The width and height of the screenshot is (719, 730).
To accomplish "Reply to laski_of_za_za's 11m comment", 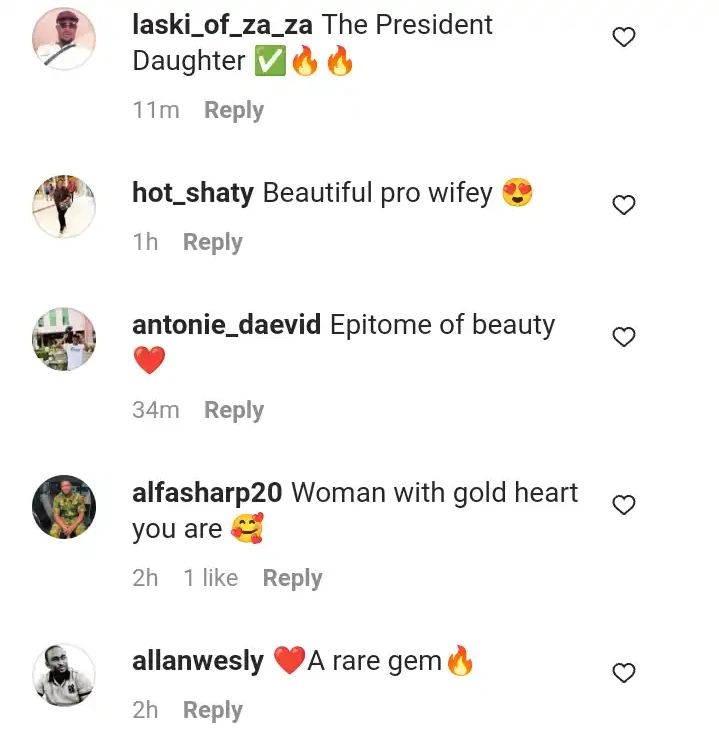I will pos(234,111).
